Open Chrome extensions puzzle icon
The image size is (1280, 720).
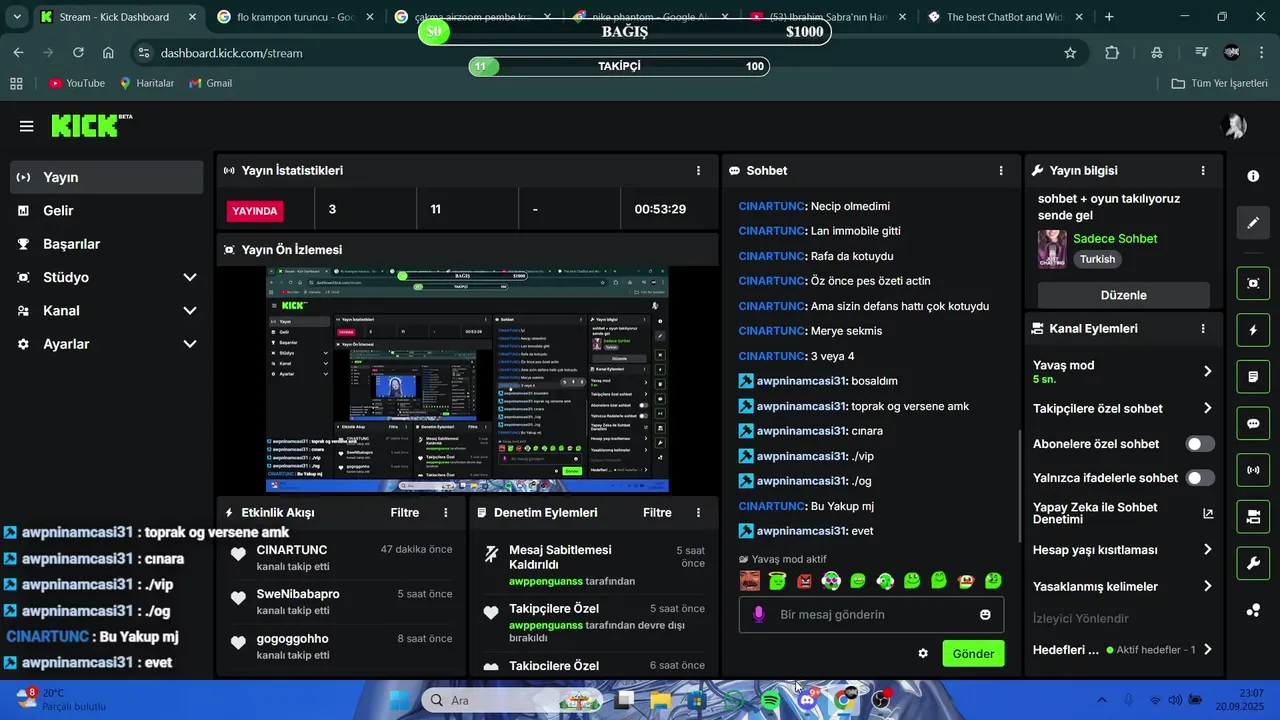coord(1112,53)
